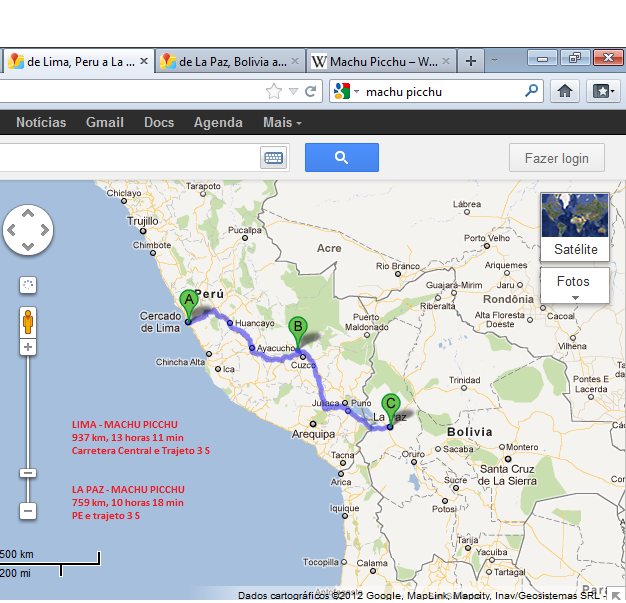The image size is (626, 603).
Task: Pan the map up with arrow control
Action: click(28, 214)
